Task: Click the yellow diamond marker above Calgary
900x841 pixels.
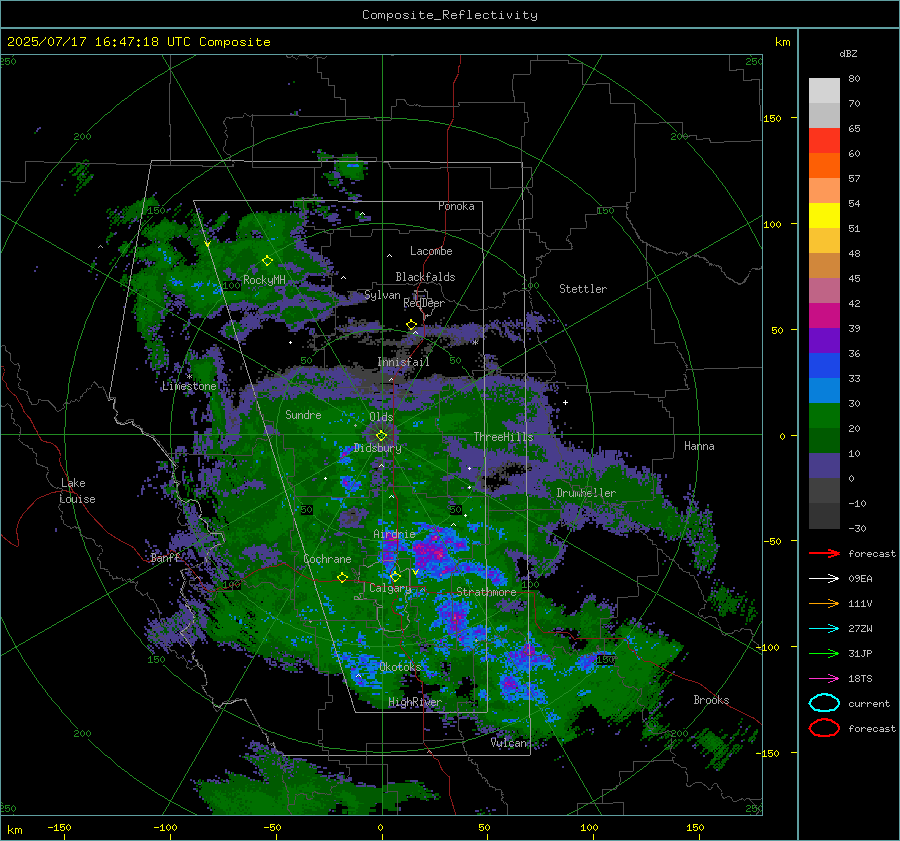Action: [x=395, y=576]
